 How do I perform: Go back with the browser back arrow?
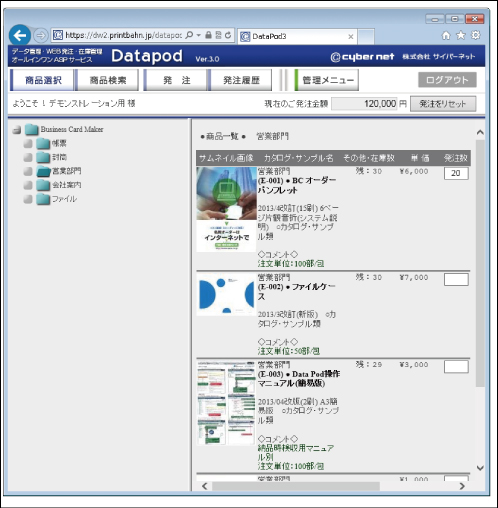(20, 35)
